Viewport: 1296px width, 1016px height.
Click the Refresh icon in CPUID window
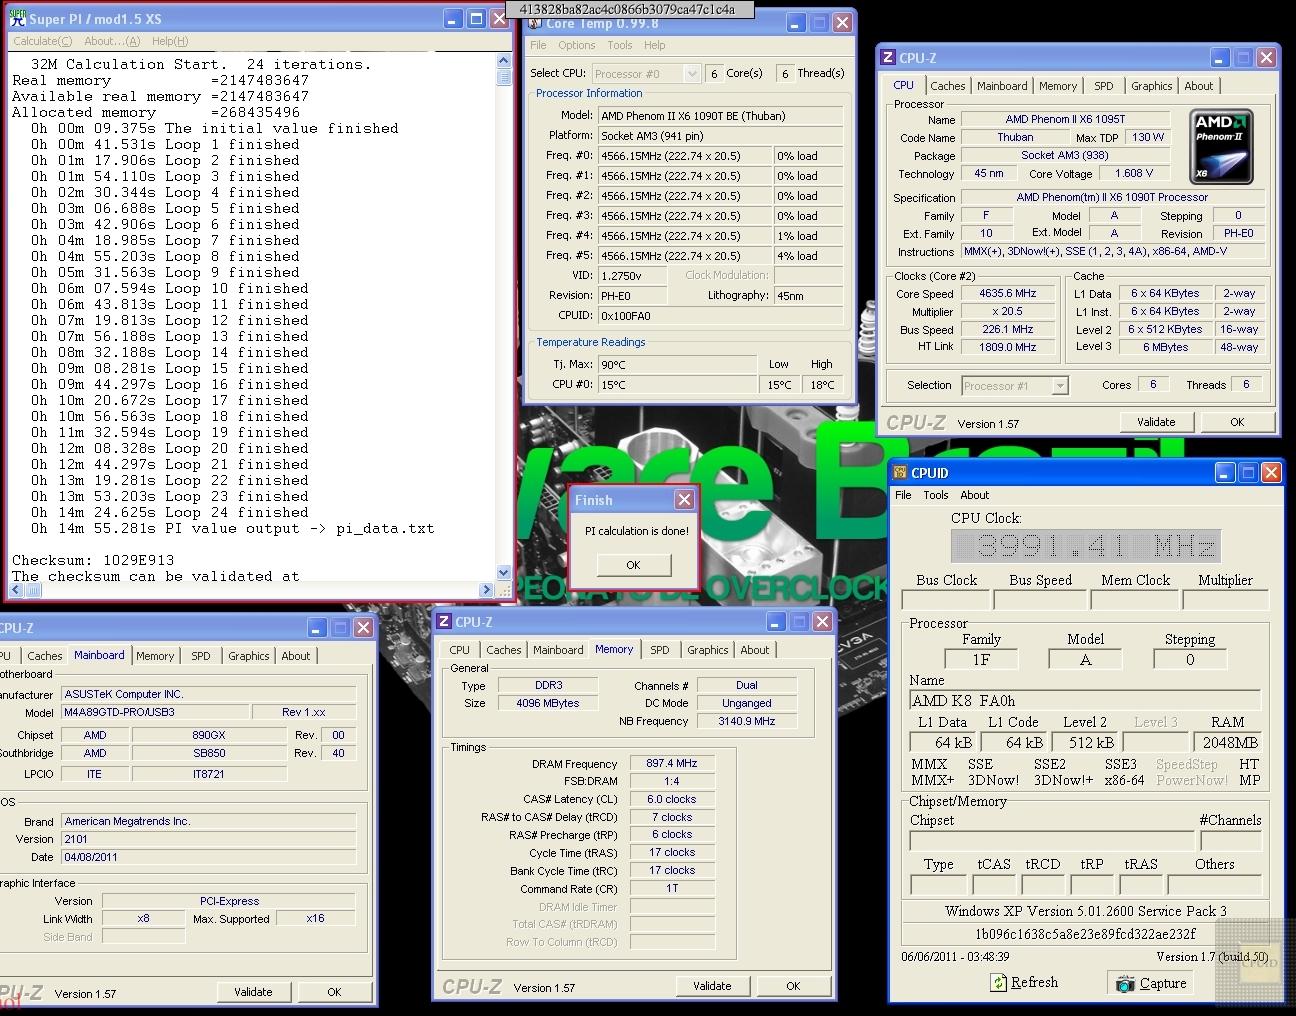click(x=999, y=982)
